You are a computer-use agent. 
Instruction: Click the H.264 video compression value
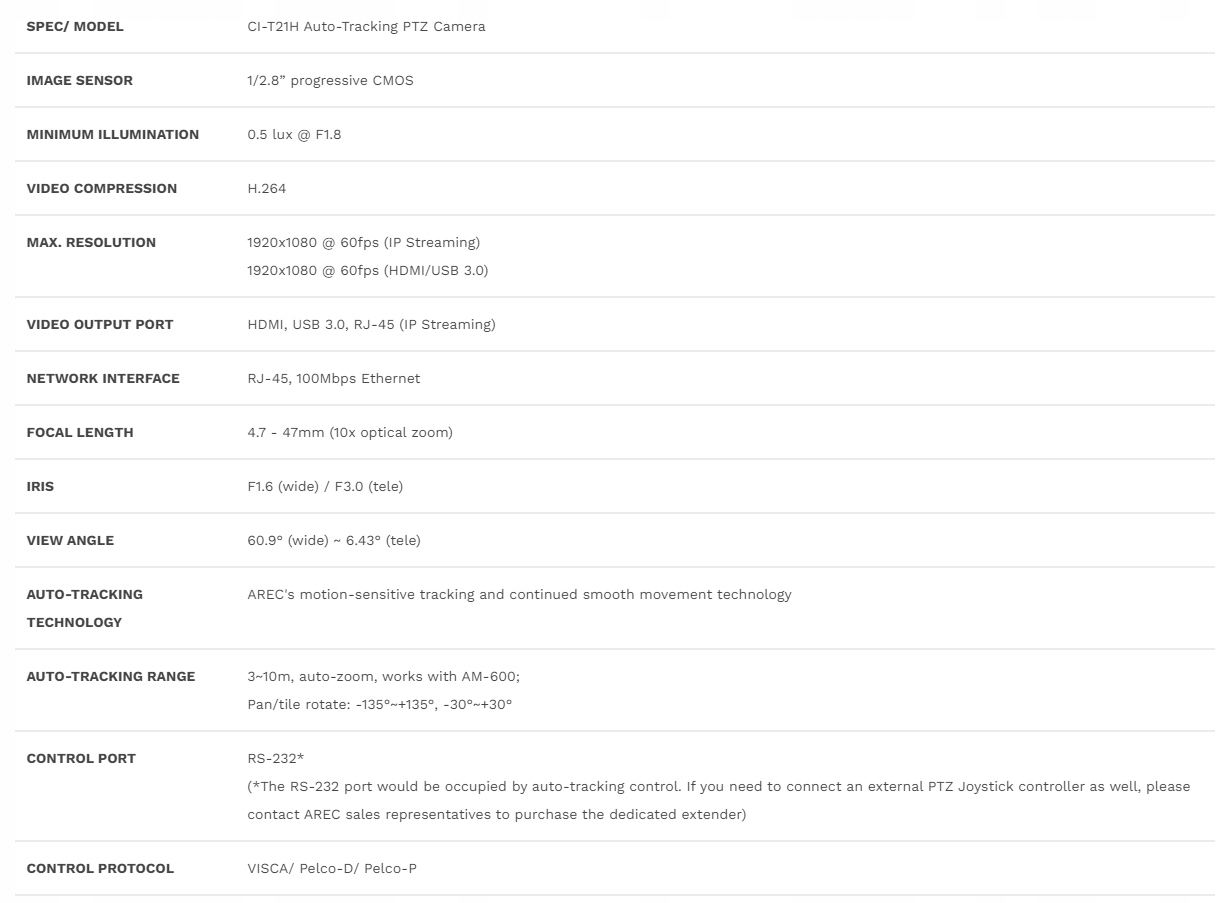coord(267,188)
